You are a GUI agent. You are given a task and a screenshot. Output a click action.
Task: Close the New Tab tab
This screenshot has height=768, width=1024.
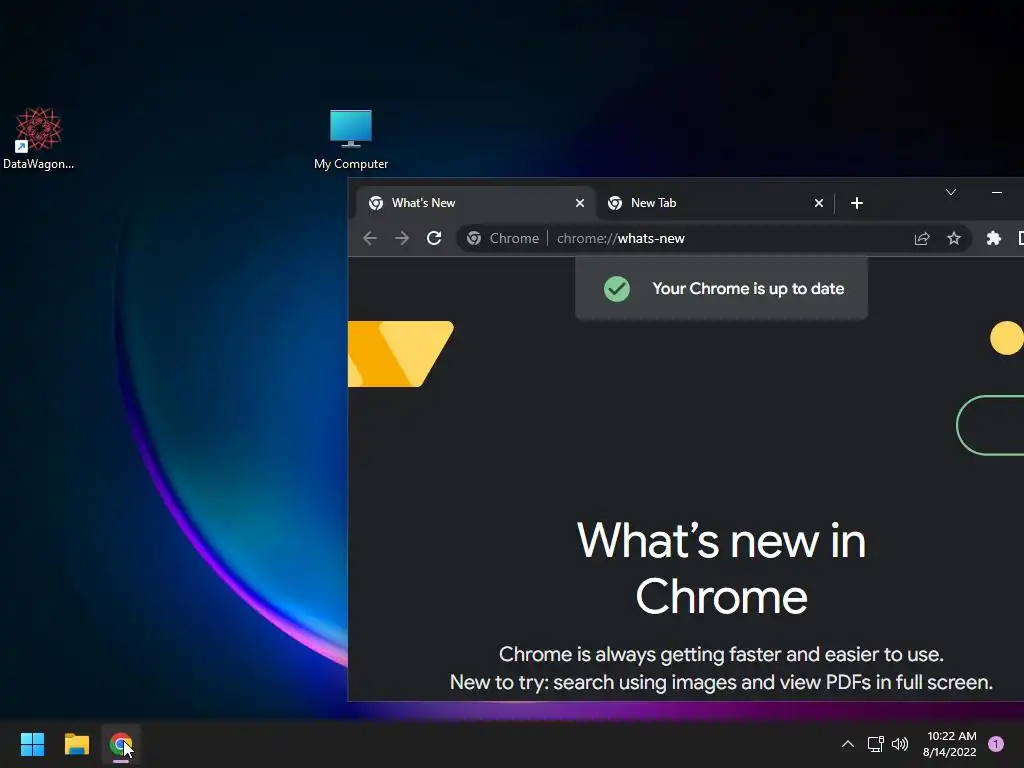point(818,203)
